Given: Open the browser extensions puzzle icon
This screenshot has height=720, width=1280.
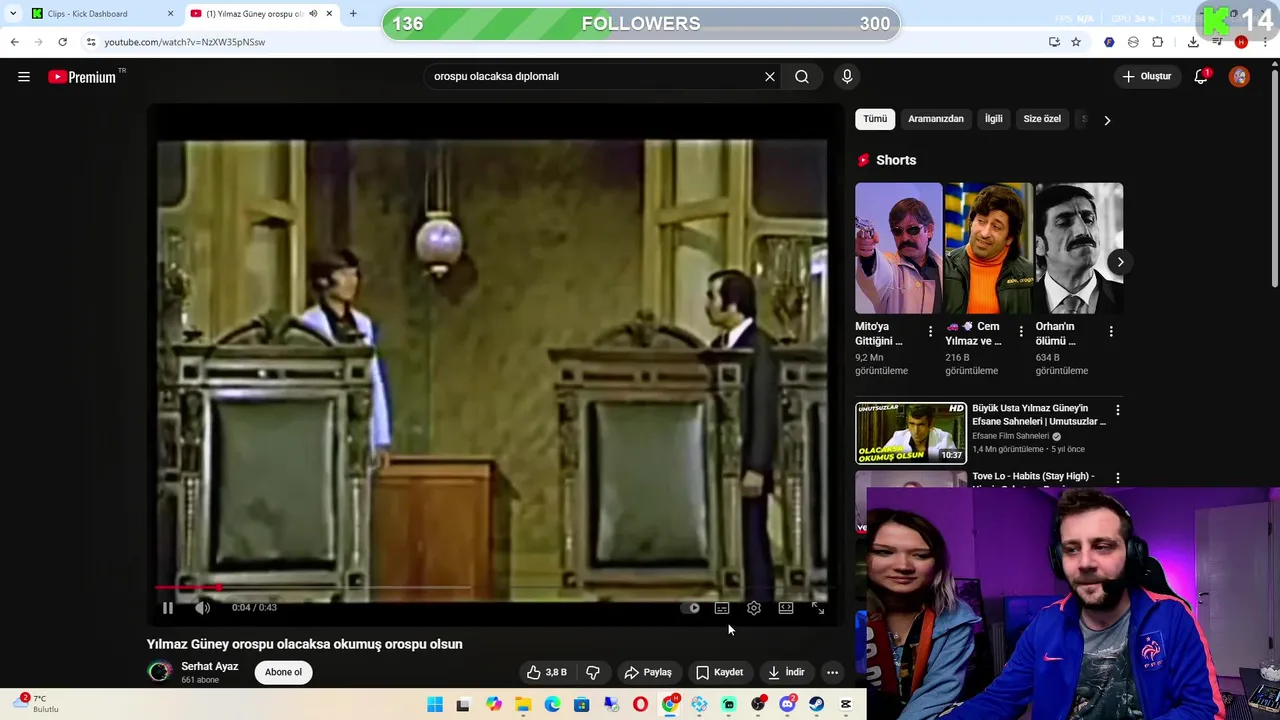Looking at the screenshot, I should [x=1157, y=42].
